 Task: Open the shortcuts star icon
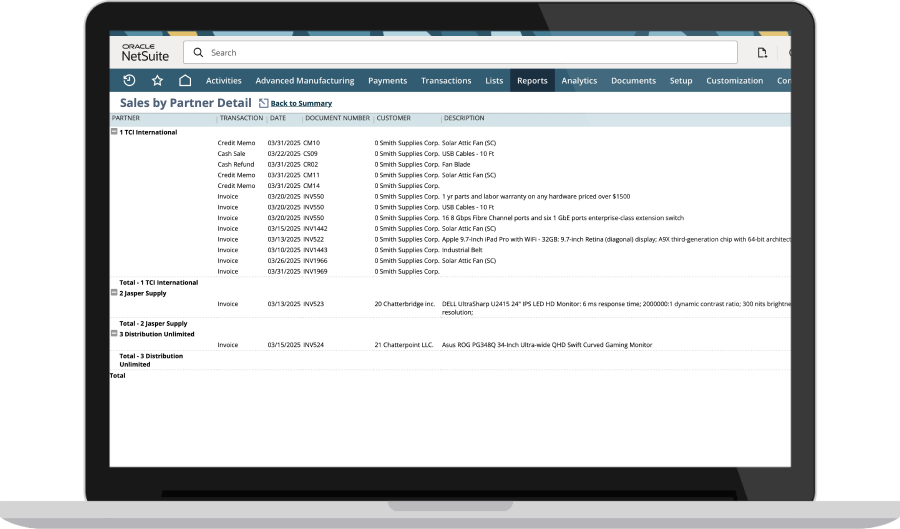157,80
